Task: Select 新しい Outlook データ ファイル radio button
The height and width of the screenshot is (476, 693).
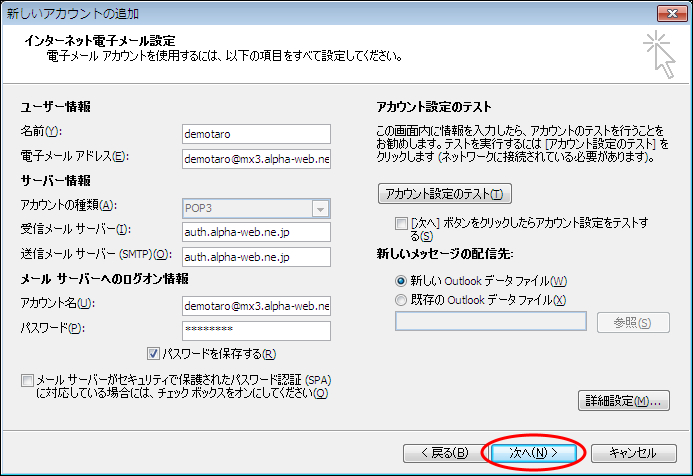Action: [400, 281]
